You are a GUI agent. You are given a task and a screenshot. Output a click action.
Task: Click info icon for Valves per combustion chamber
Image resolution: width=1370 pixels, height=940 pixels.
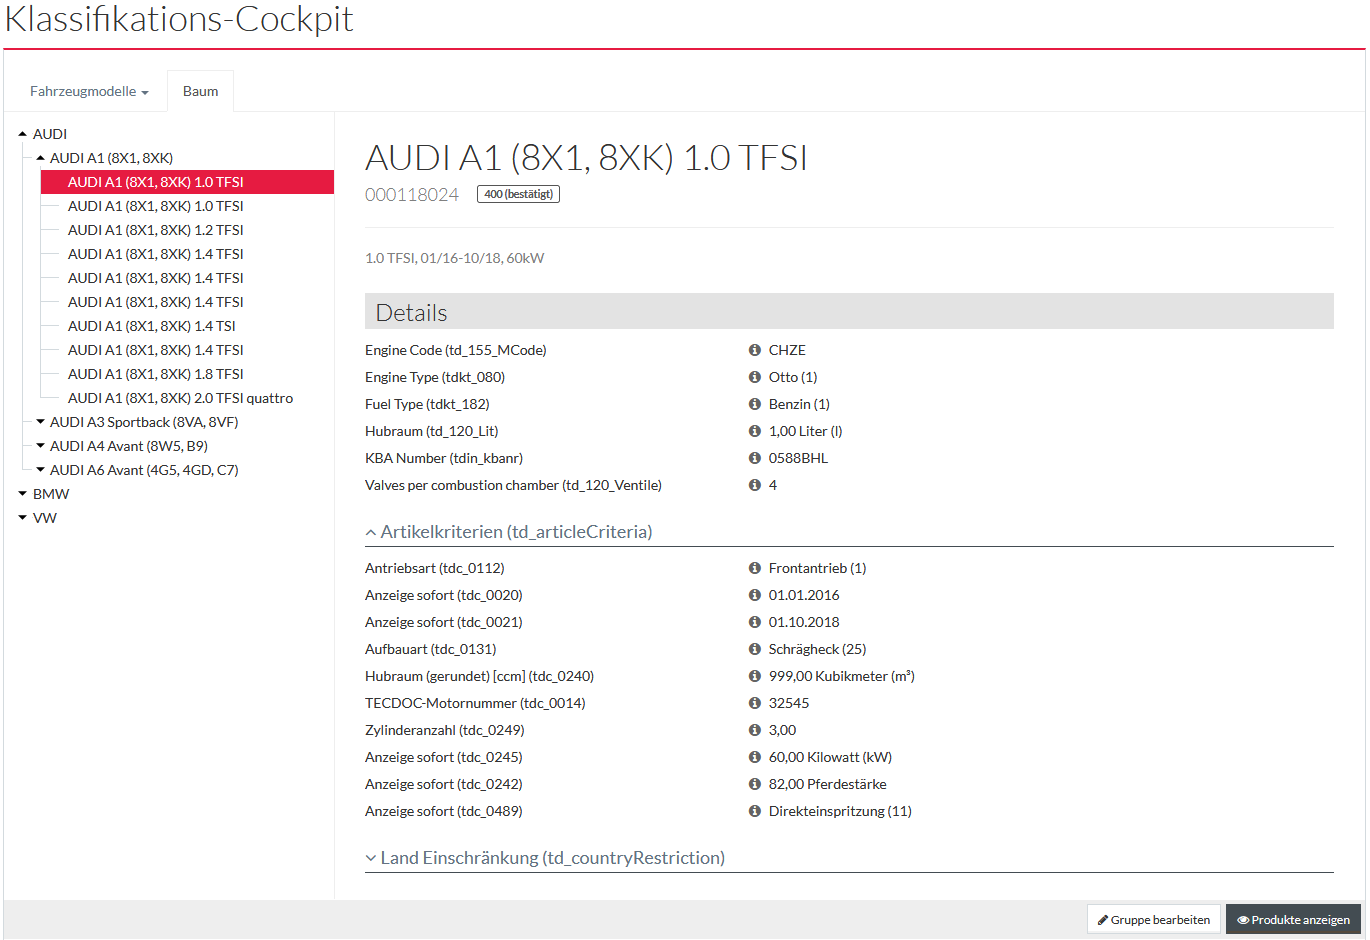[755, 485]
